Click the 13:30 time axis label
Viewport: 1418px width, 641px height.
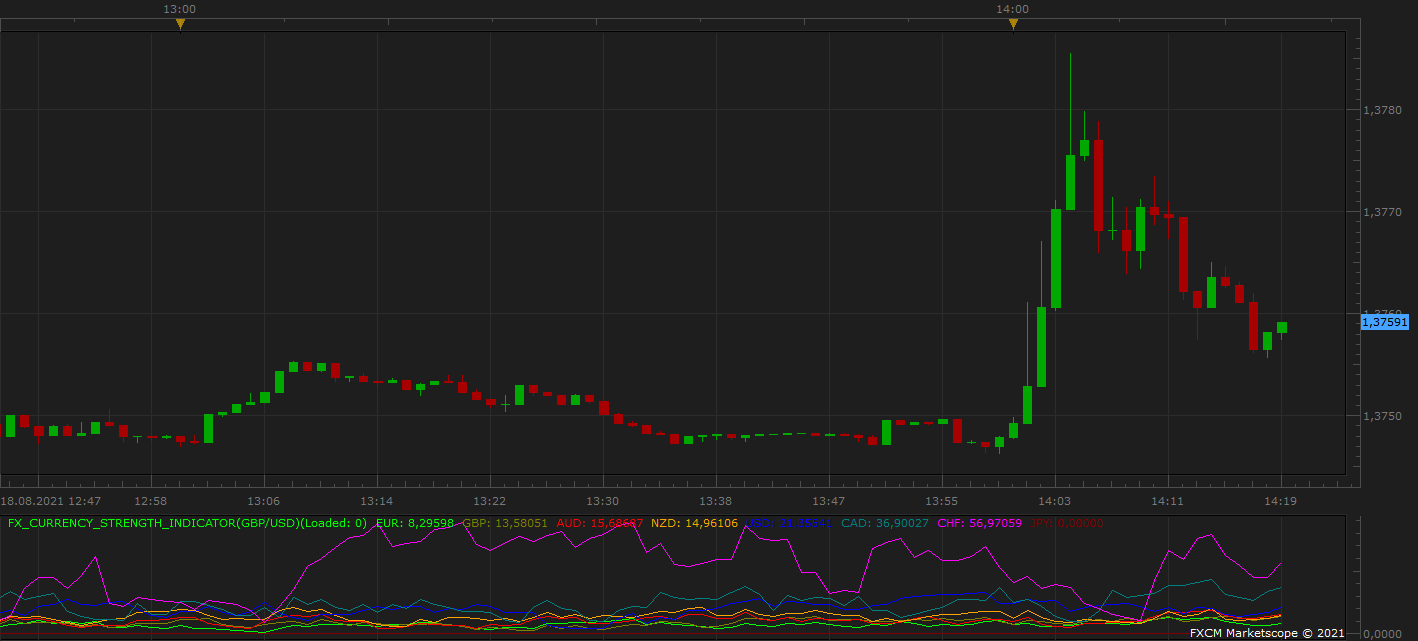click(603, 500)
